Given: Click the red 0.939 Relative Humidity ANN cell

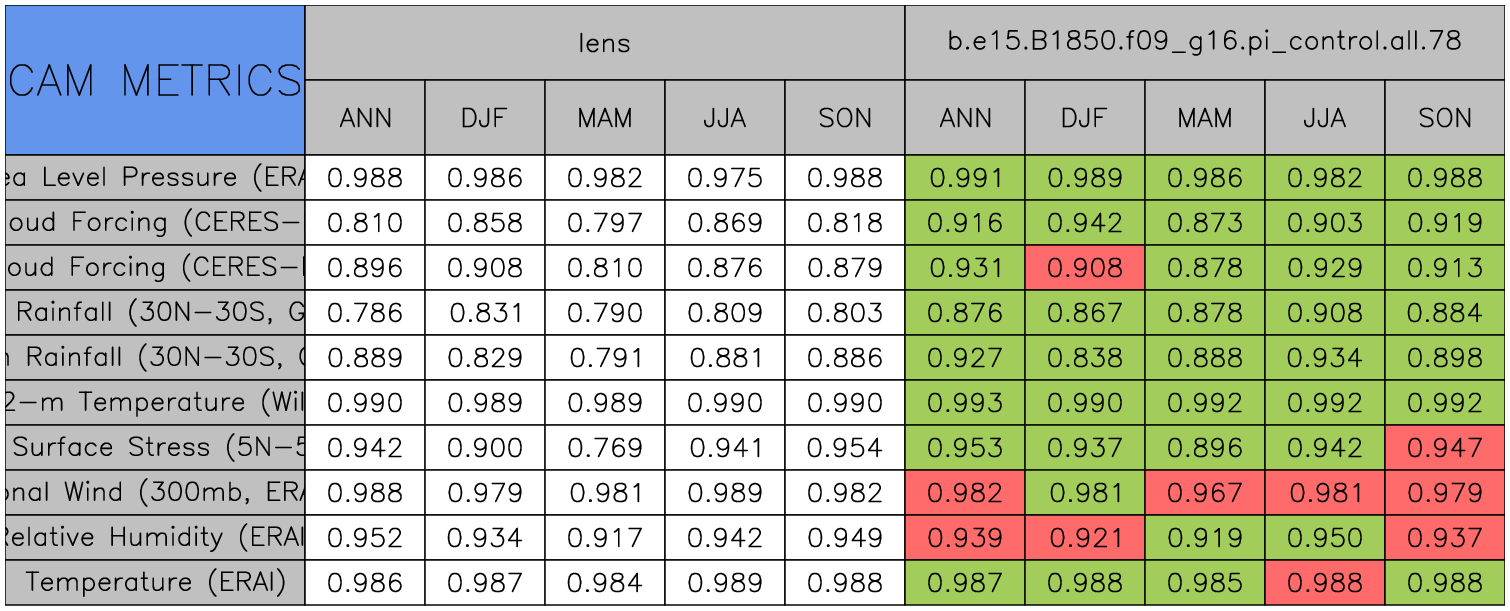Looking at the screenshot, I should pos(965,537).
